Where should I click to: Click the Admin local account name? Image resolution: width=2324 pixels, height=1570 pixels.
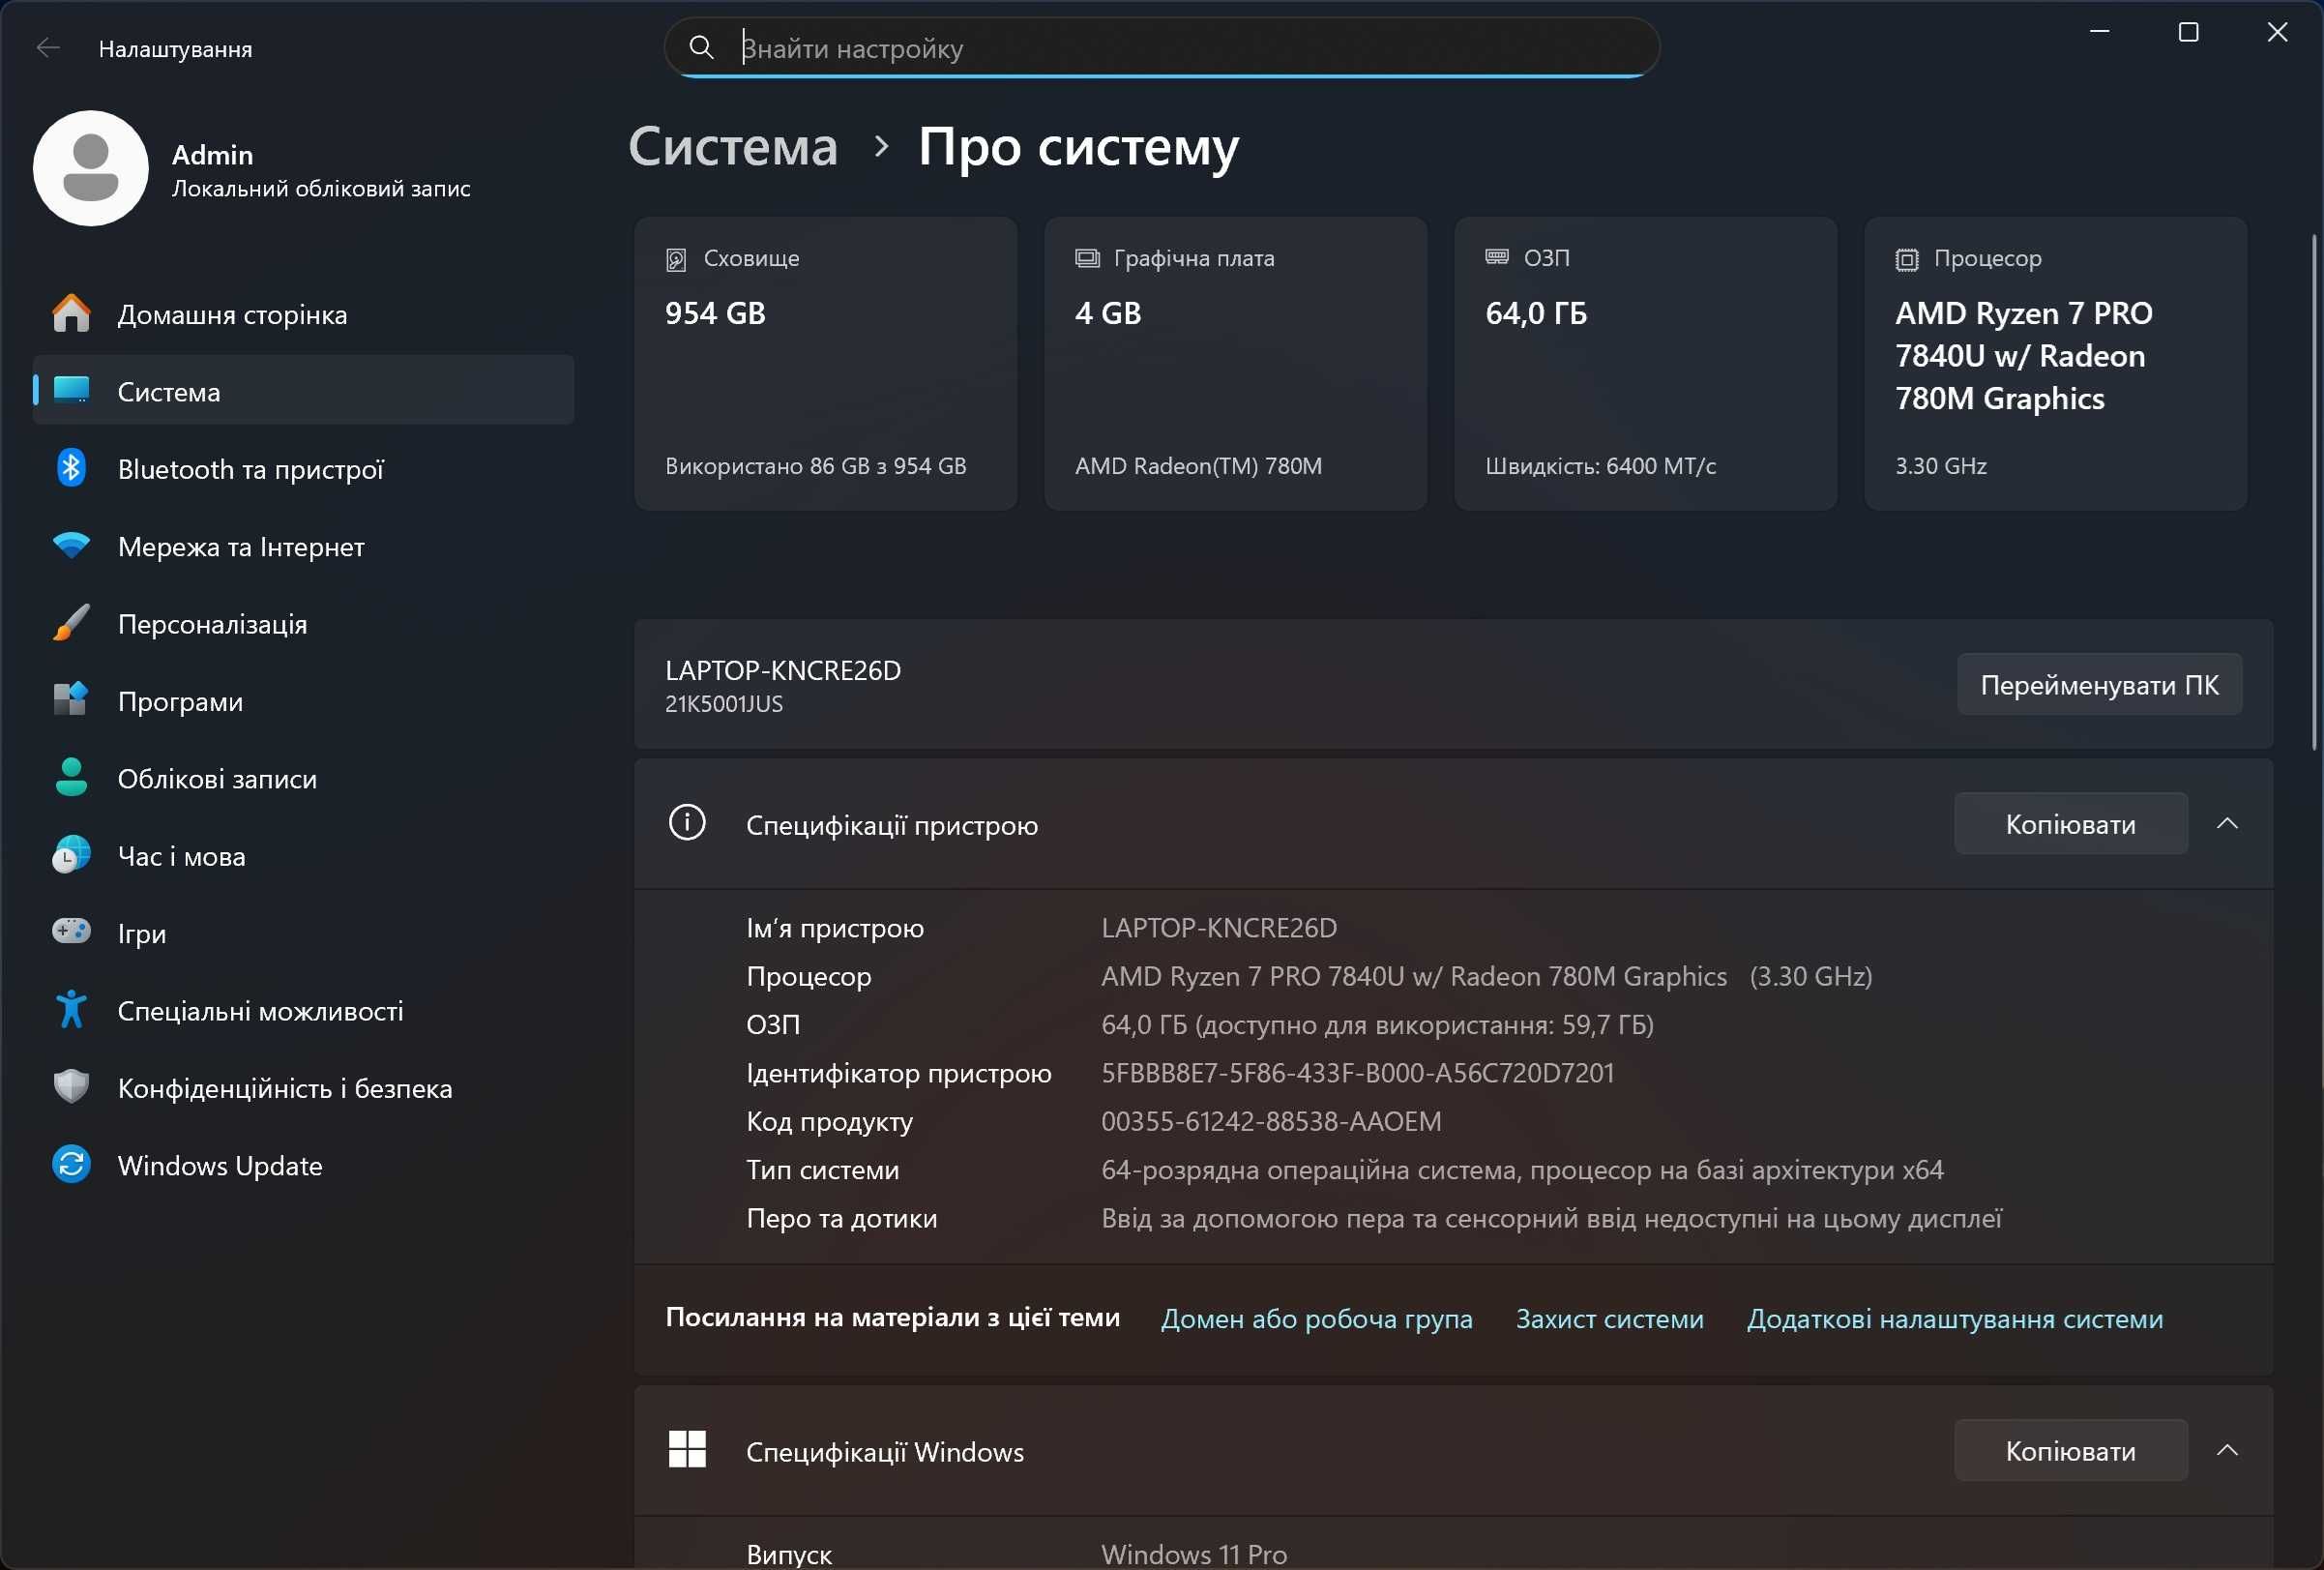[212, 154]
